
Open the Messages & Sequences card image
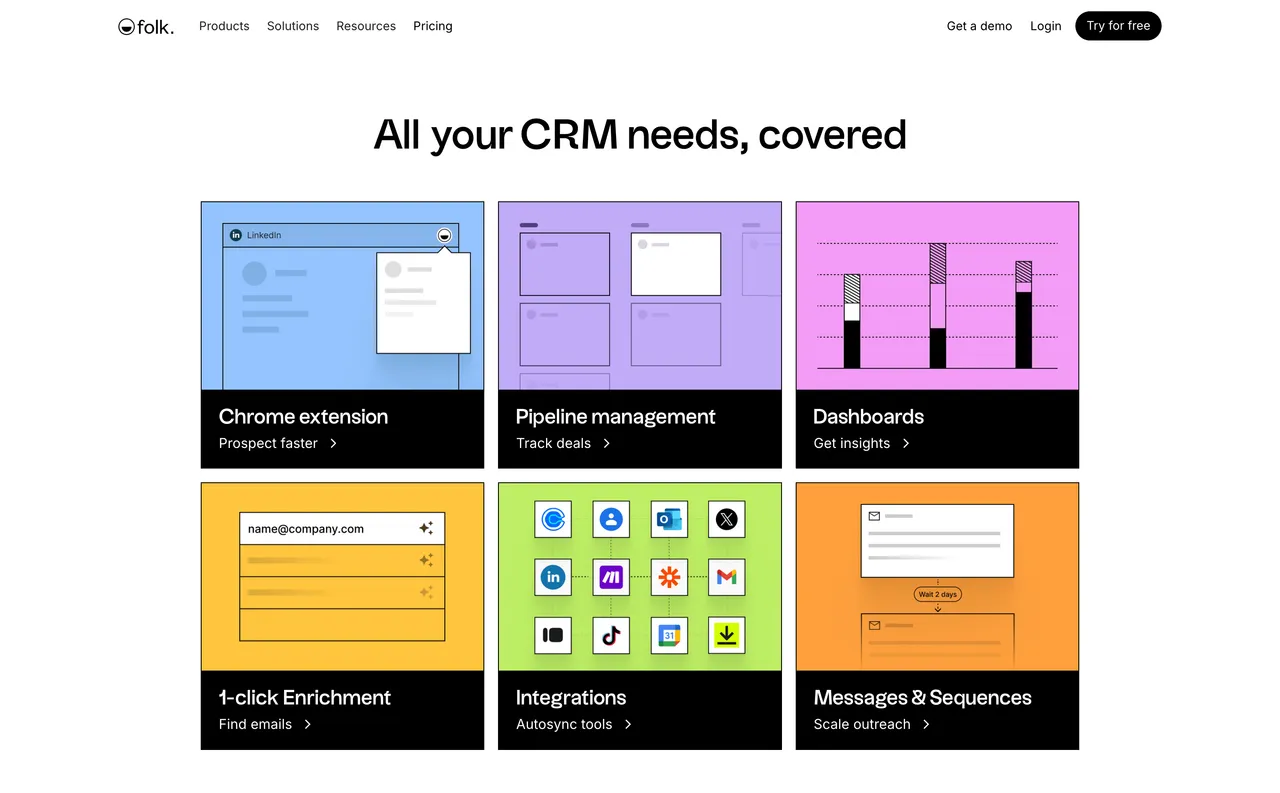point(937,577)
